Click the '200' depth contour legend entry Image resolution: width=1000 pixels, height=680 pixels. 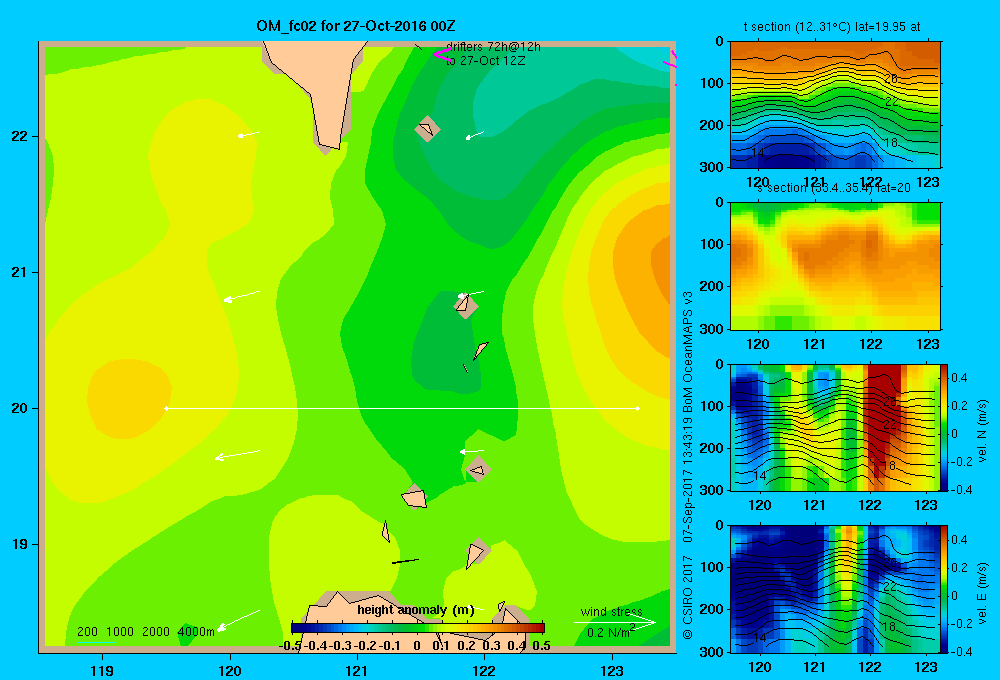coord(87,632)
